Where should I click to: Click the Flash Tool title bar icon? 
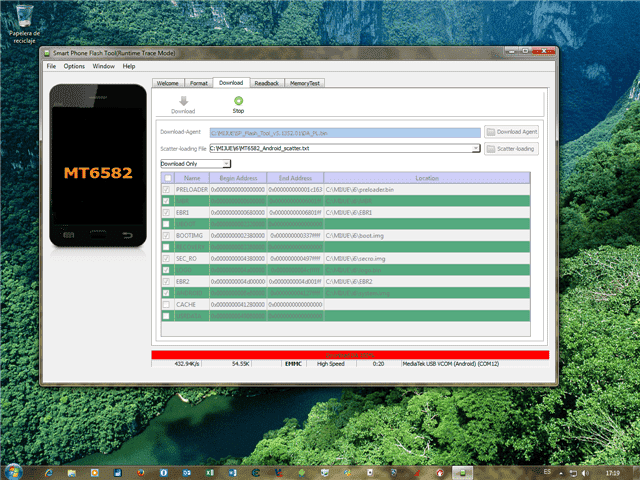[x=47, y=53]
